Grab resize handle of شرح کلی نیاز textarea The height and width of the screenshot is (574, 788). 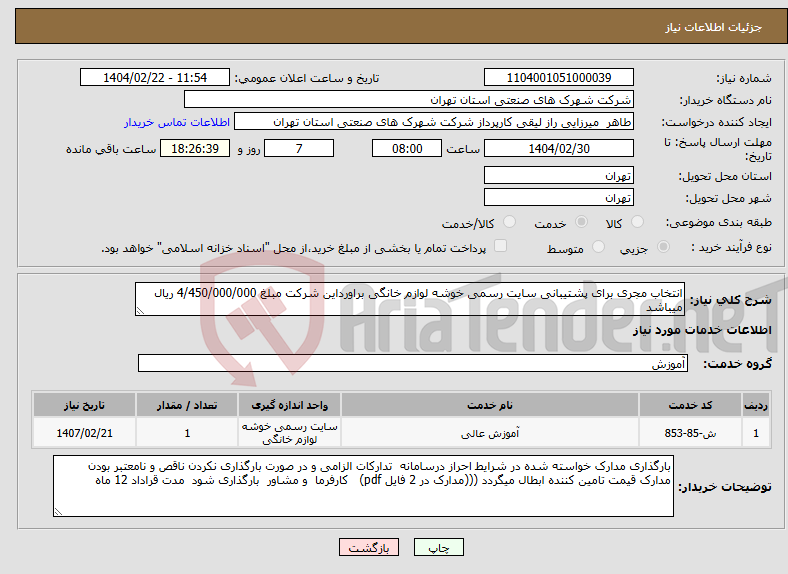pos(140,311)
